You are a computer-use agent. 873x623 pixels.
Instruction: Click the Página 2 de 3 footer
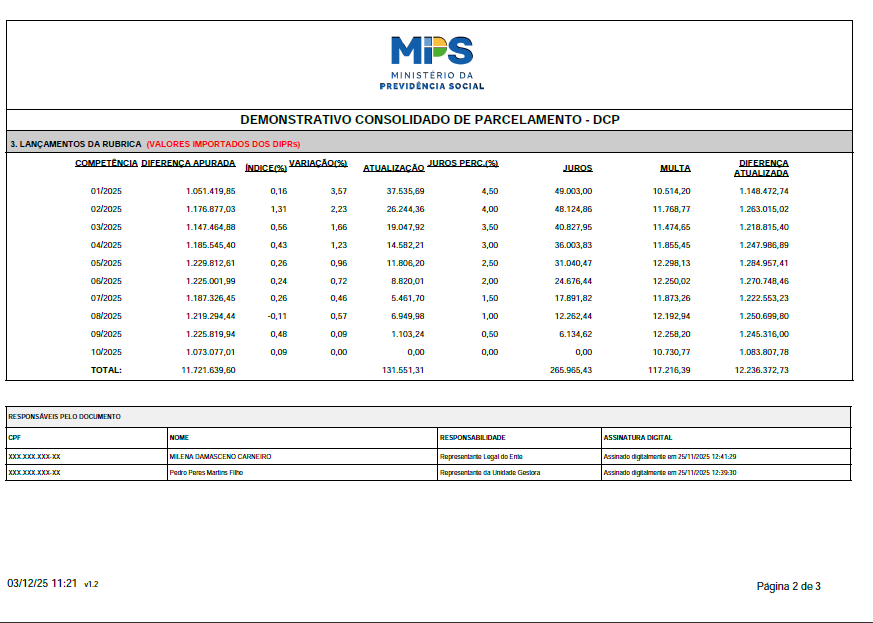tap(788, 586)
